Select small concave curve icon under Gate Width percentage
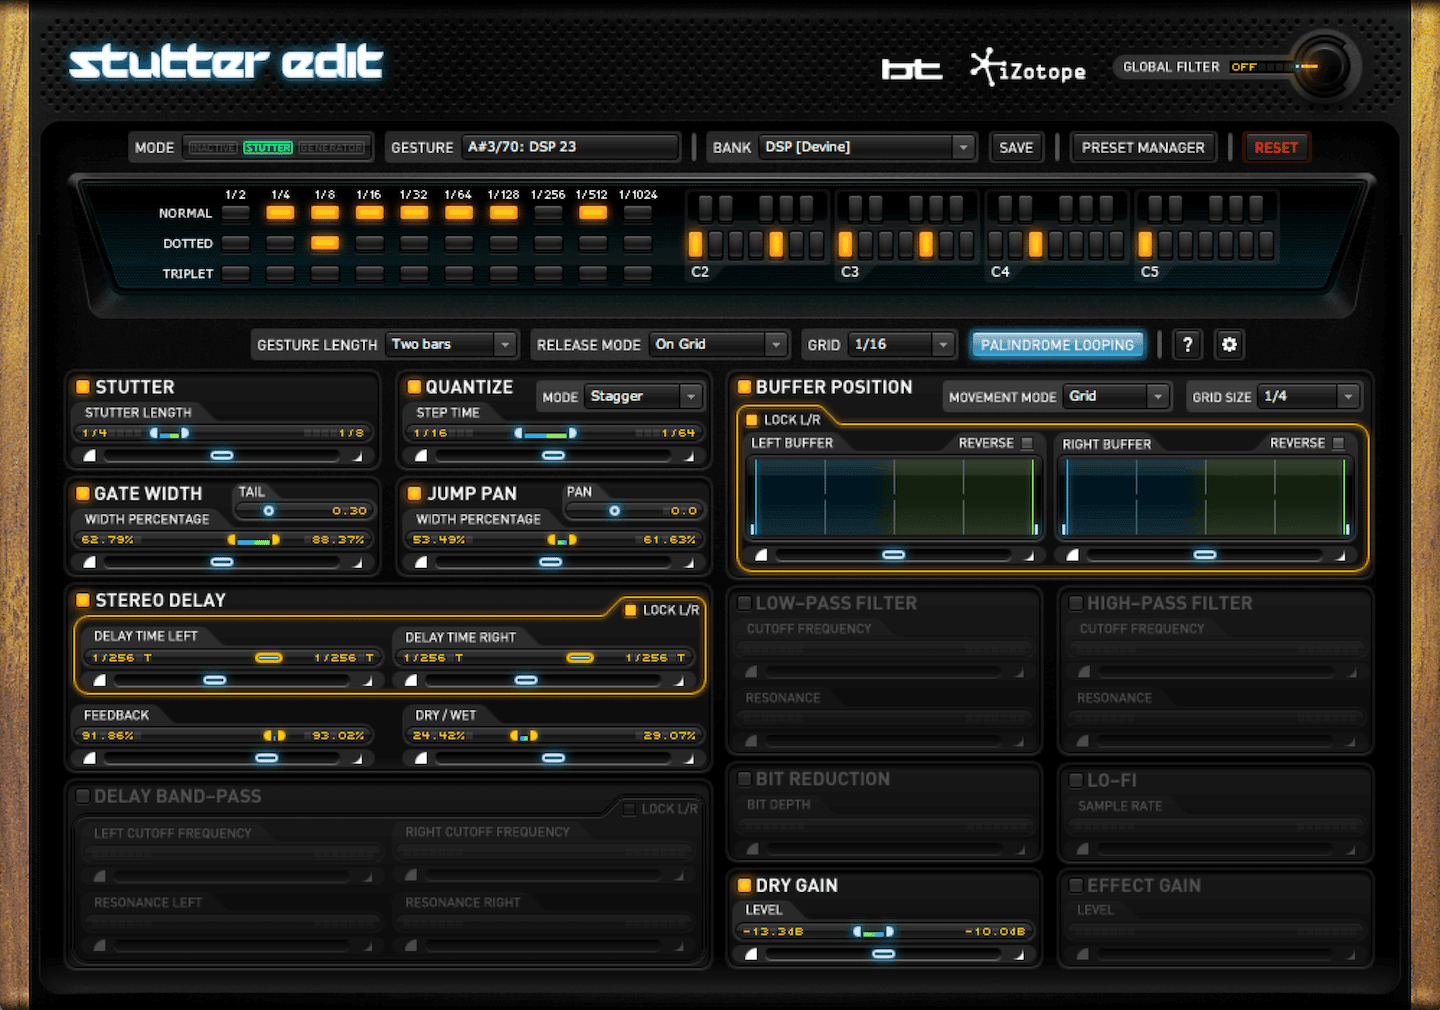1440x1010 pixels. coord(358,564)
